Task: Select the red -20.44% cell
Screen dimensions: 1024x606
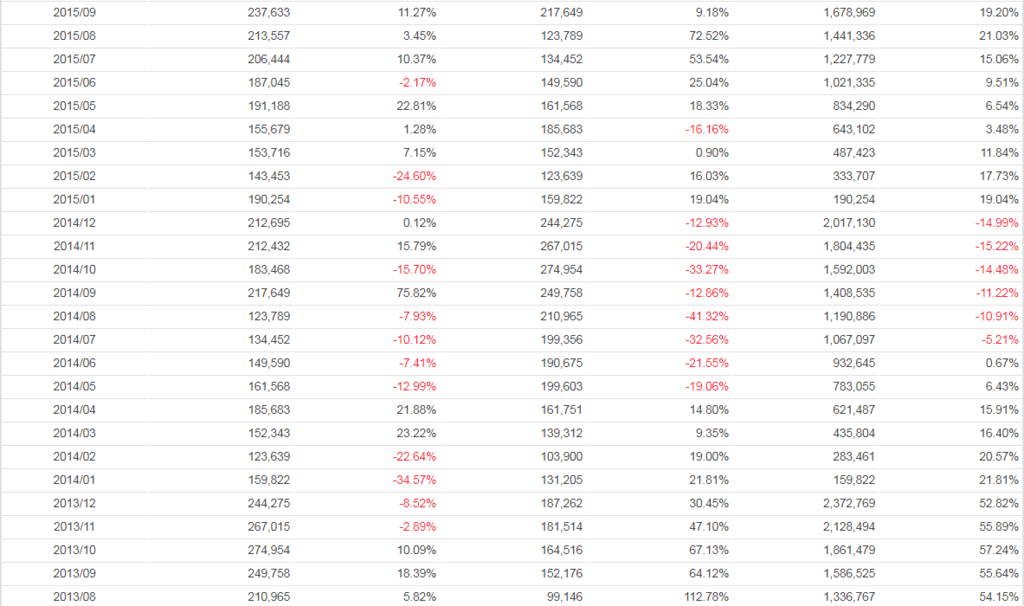Action: pos(707,246)
